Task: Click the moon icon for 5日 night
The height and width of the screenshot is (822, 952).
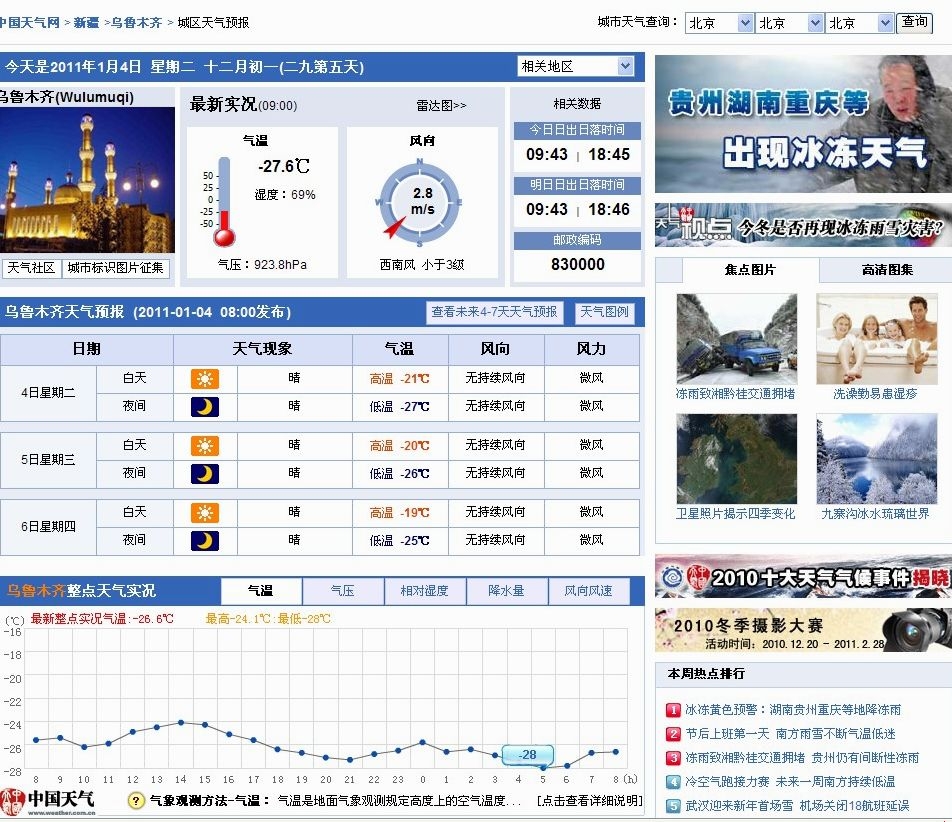Action: (205, 473)
